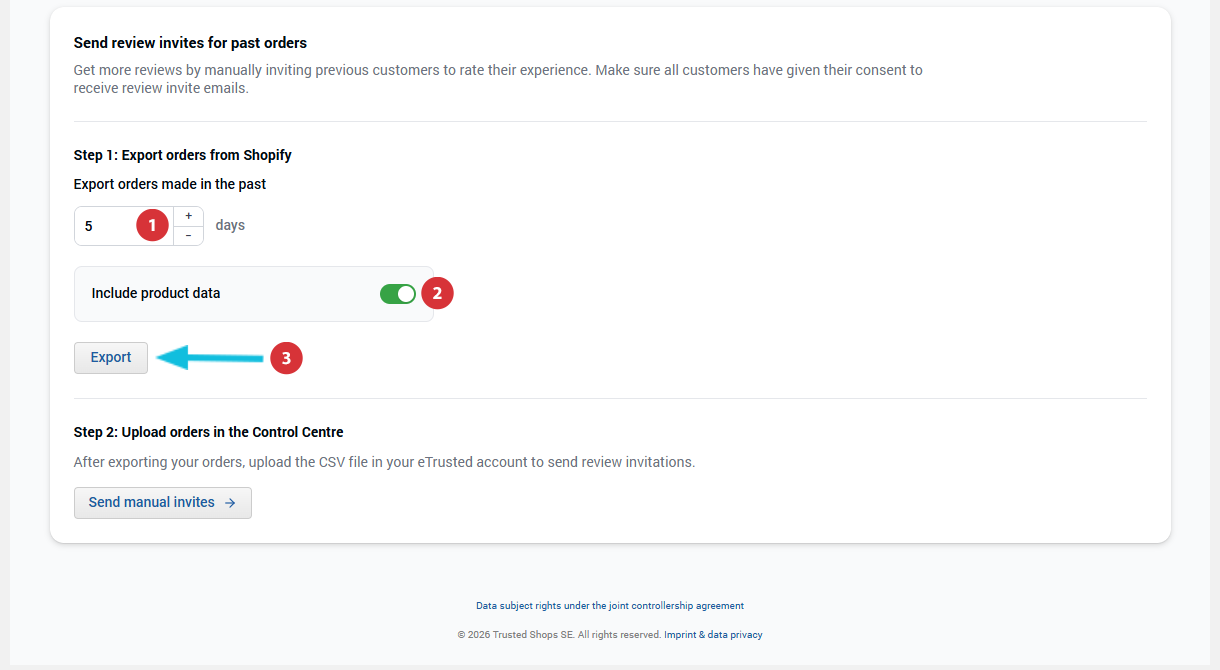Click the Step 1 Export orders heading
The height and width of the screenshot is (670, 1220).
tap(183, 155)
